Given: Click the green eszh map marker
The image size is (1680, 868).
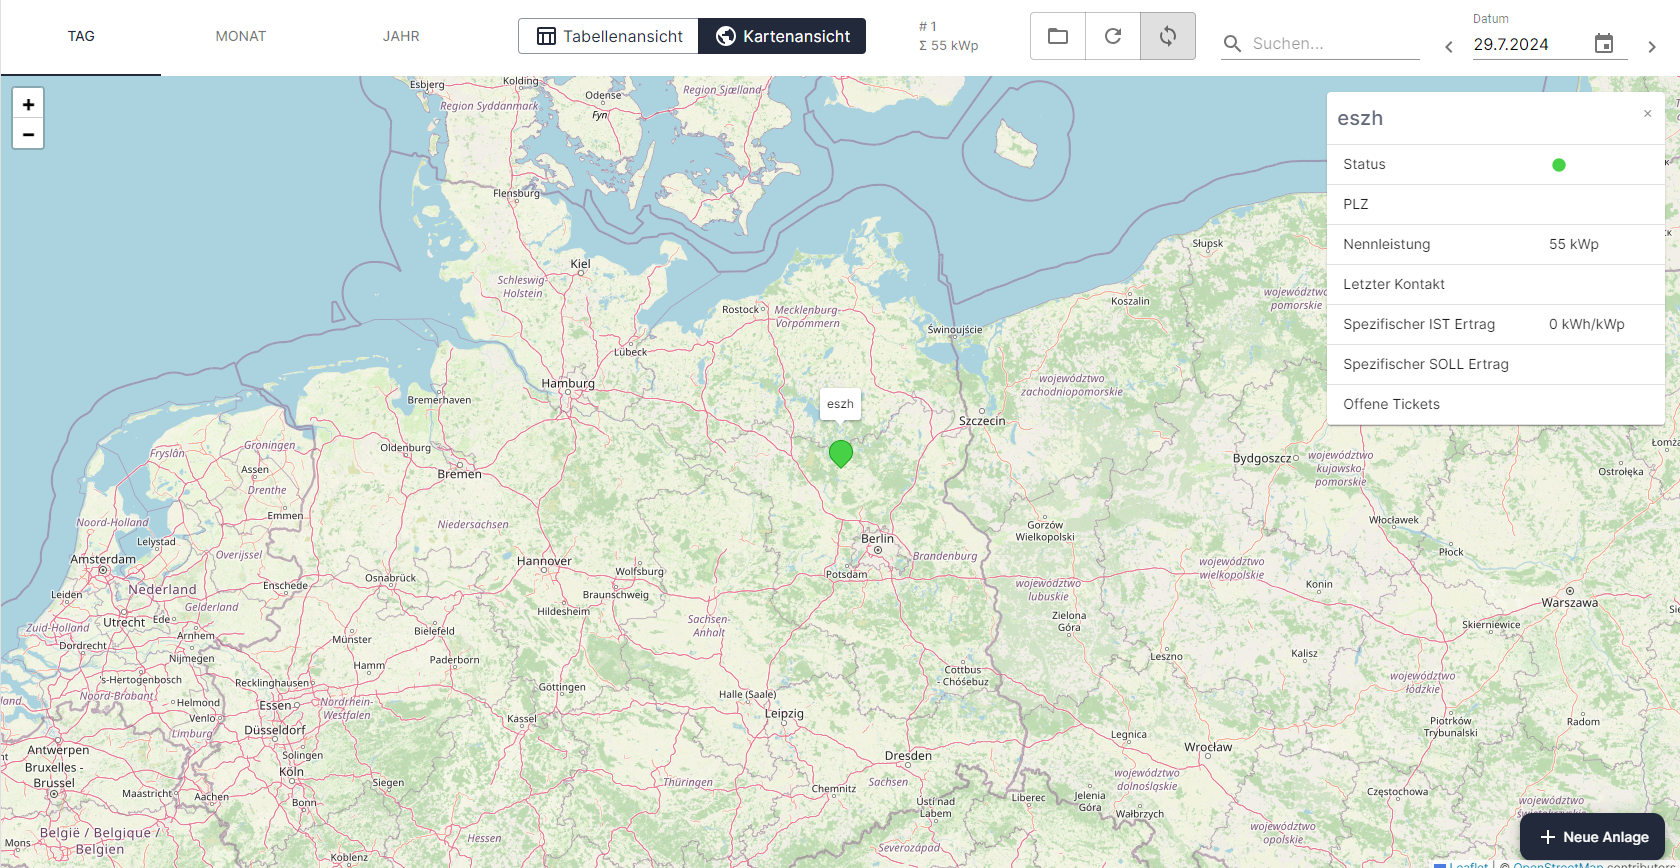Looking at the screenshot, I should pyautogui.click(x=841, y=453).
